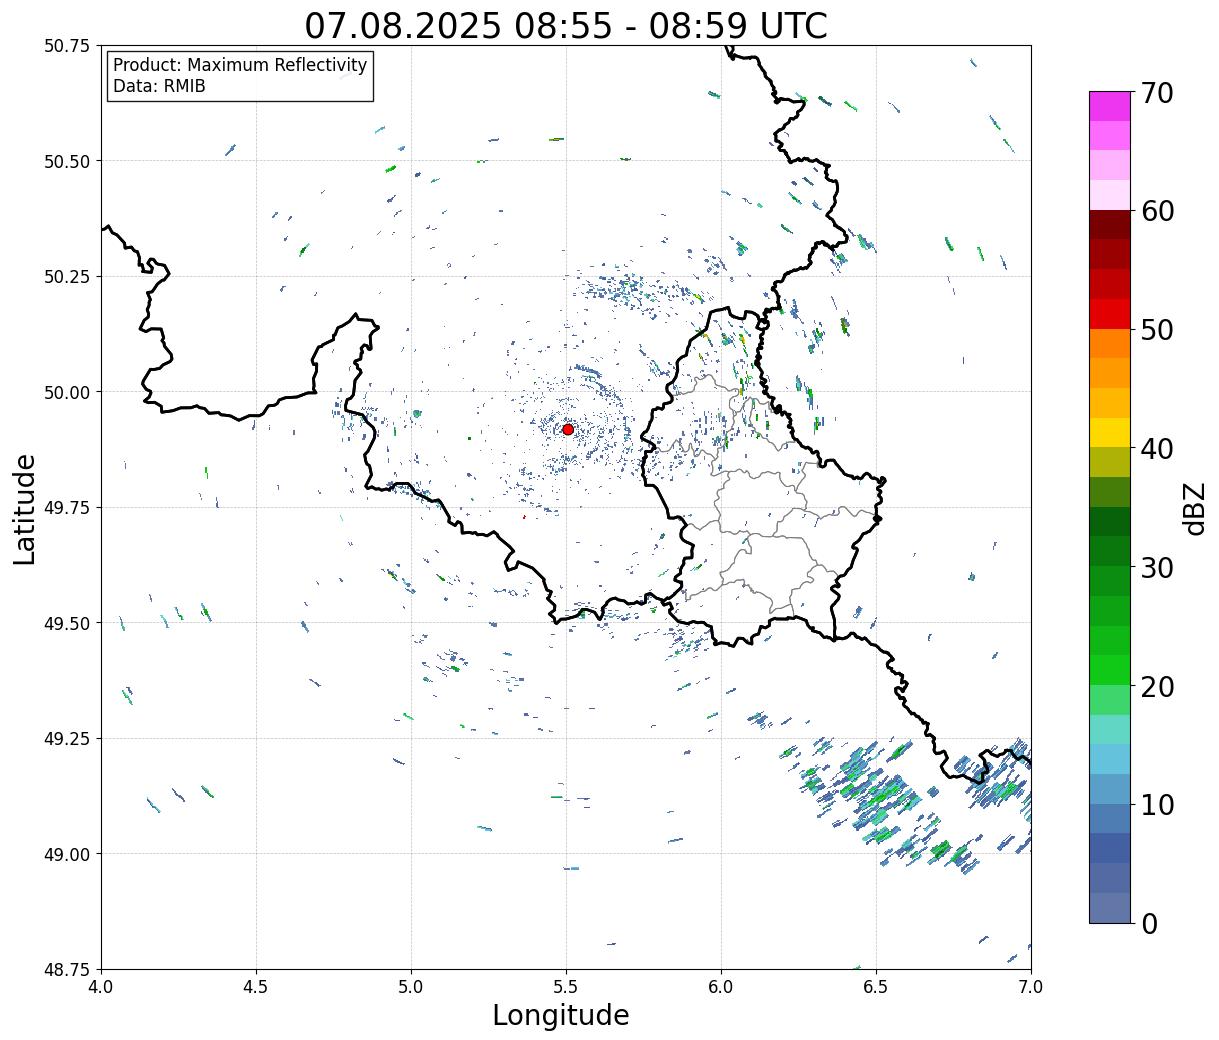Click the 50.50 latitude tick label
The width and height of the screenshot is (1219, 1040).
(x=67, y=161)
